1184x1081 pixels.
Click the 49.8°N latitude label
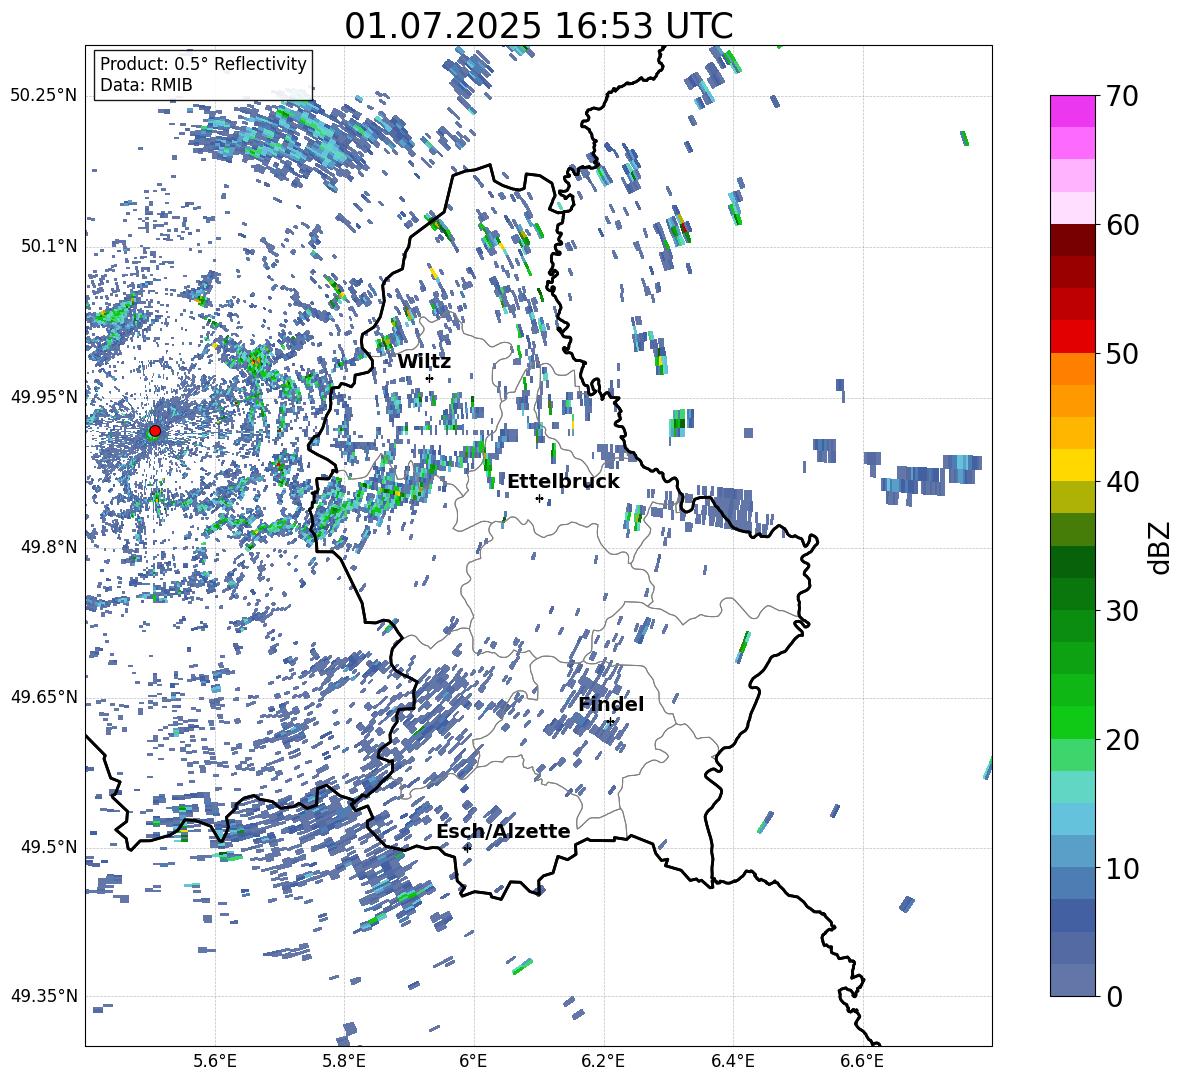point(48,547)
